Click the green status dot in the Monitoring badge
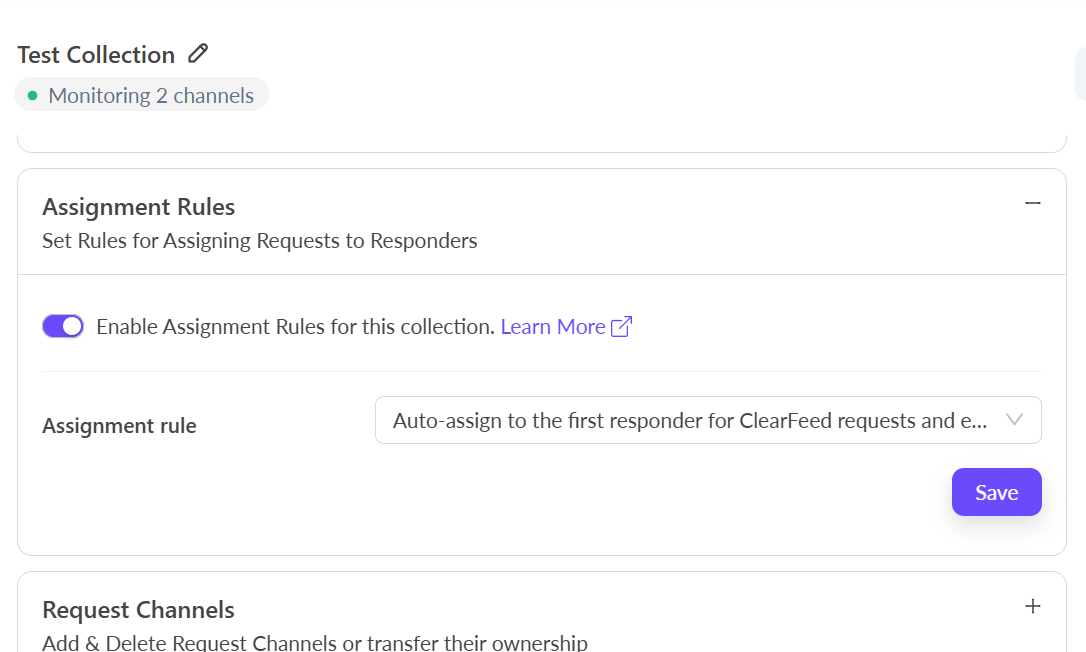This screenshot has height=652, width=1086. click(32, 96)
